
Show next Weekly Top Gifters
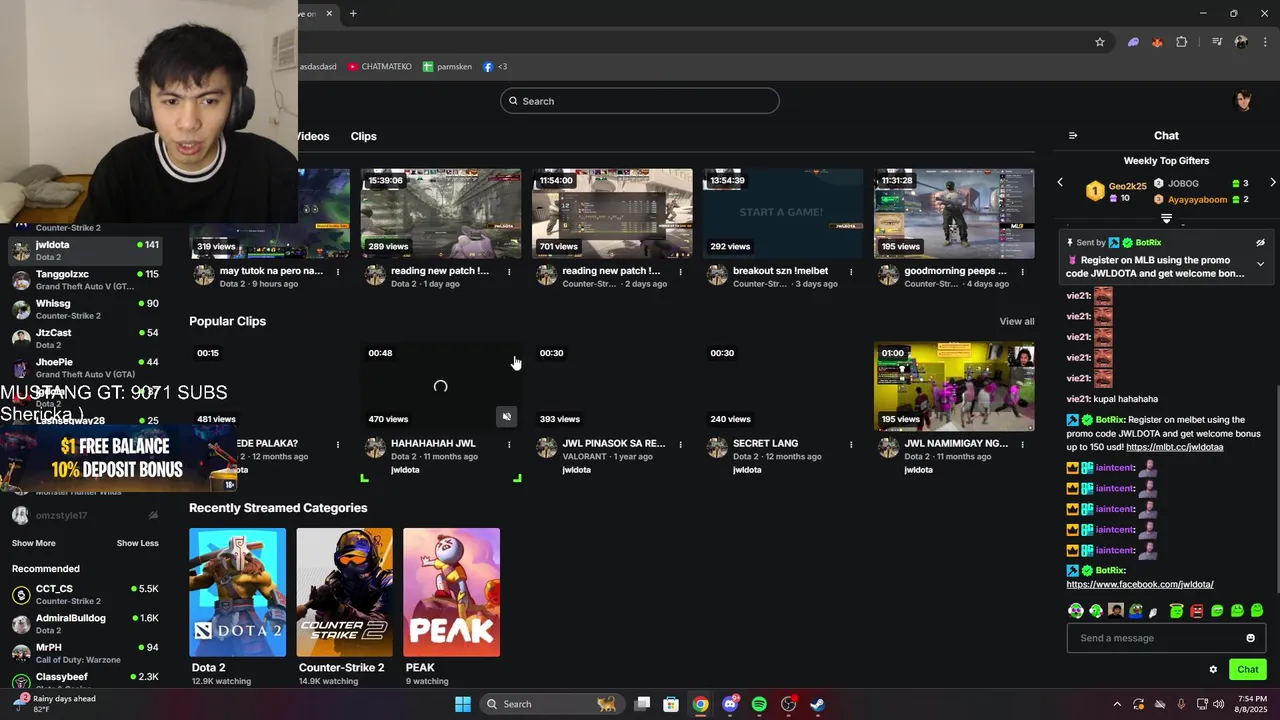pyautogui.click(x=1272, y=183)
